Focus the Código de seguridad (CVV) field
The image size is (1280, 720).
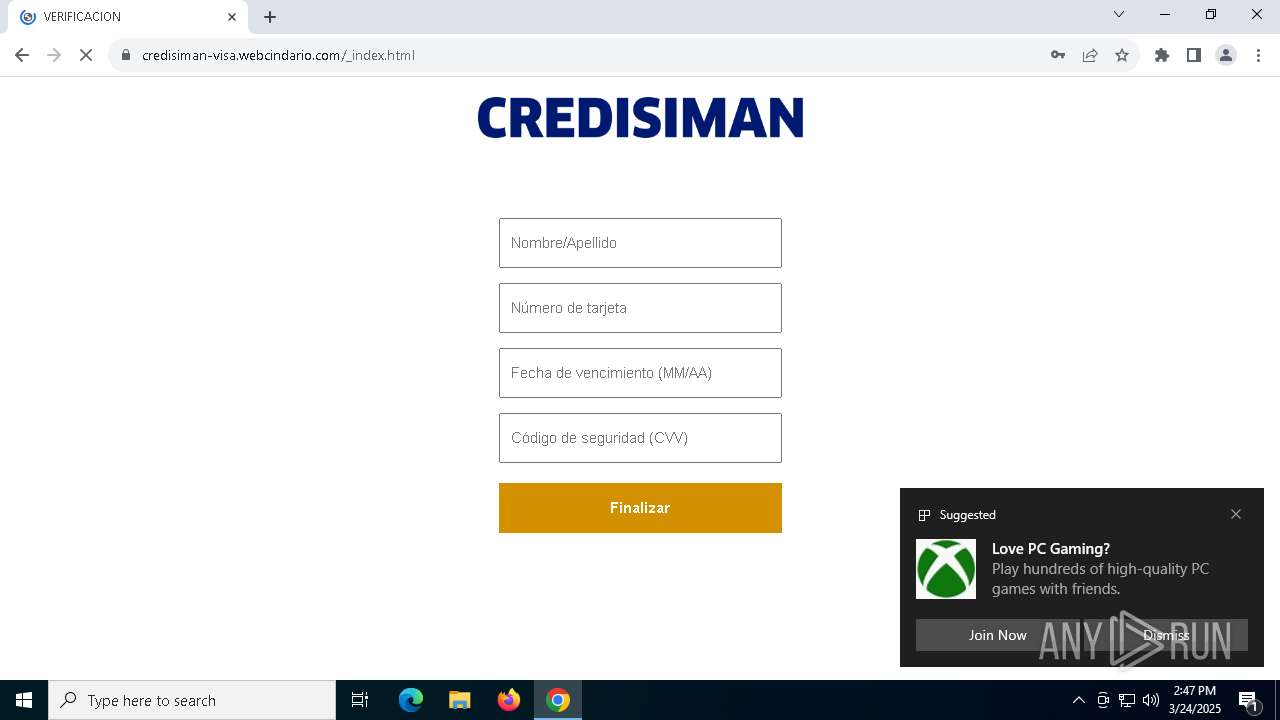640,438
